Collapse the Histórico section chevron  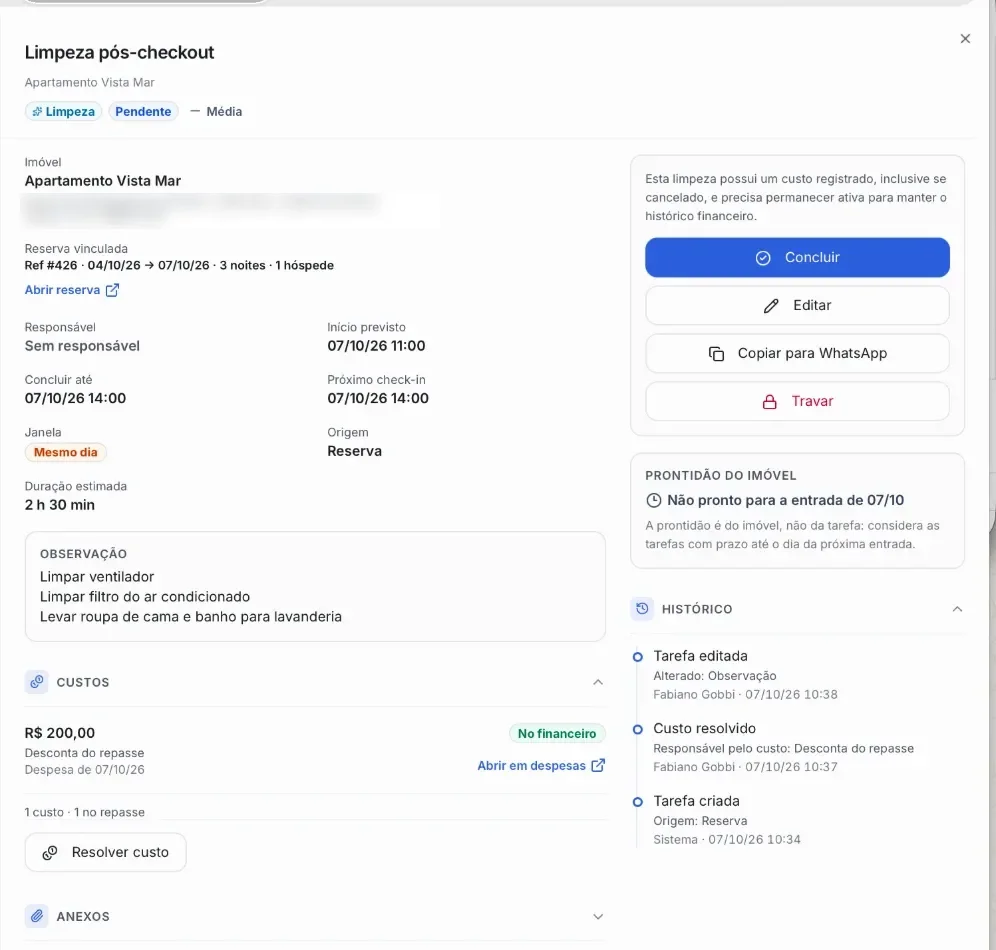point(957,609)
